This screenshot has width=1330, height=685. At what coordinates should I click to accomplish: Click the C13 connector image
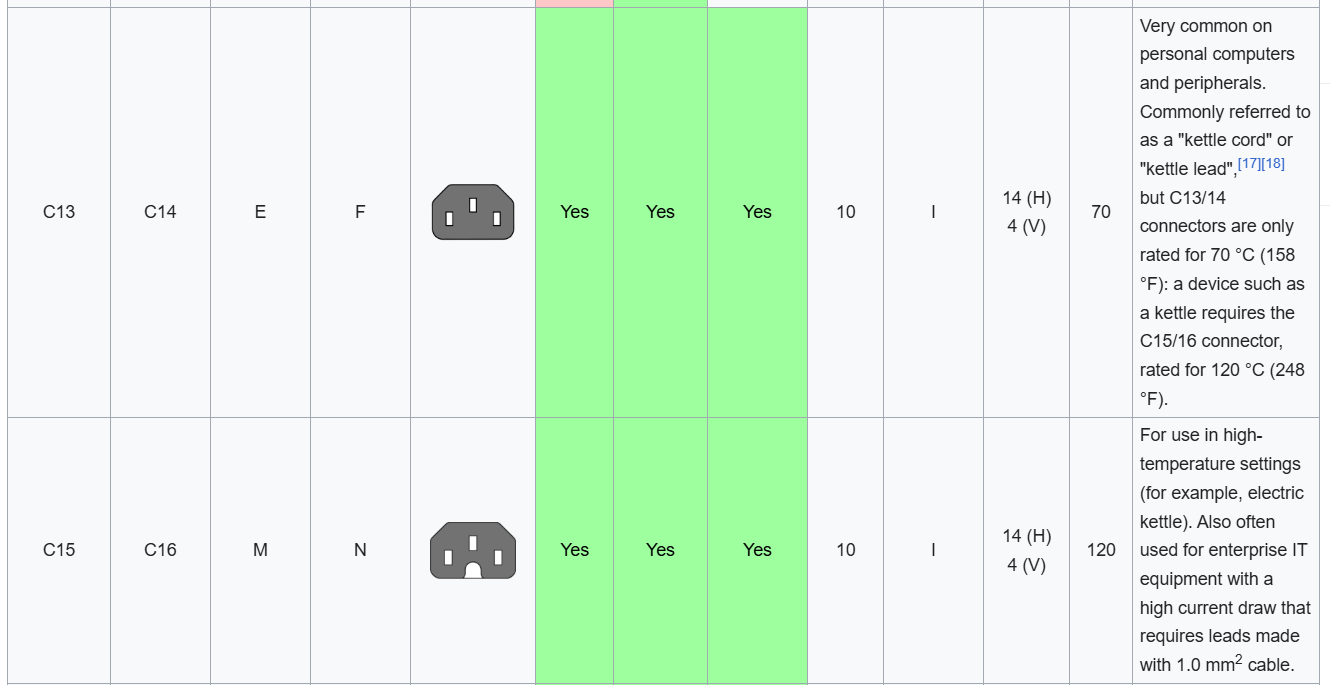tap(473, 212)
